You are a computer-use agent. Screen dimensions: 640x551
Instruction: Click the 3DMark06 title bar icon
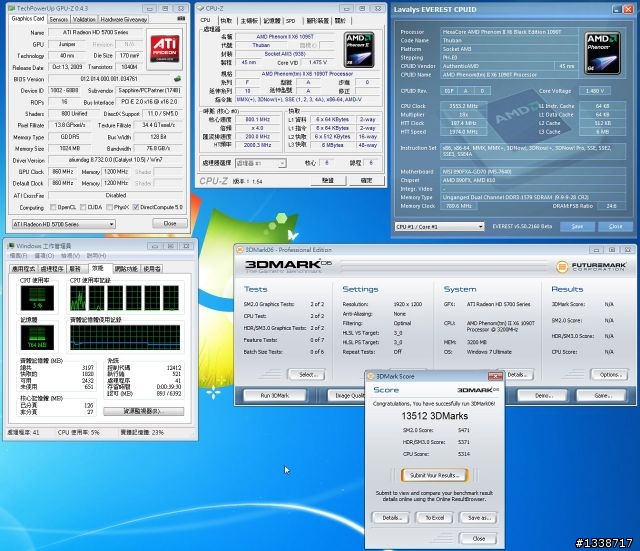coord(240,250)
